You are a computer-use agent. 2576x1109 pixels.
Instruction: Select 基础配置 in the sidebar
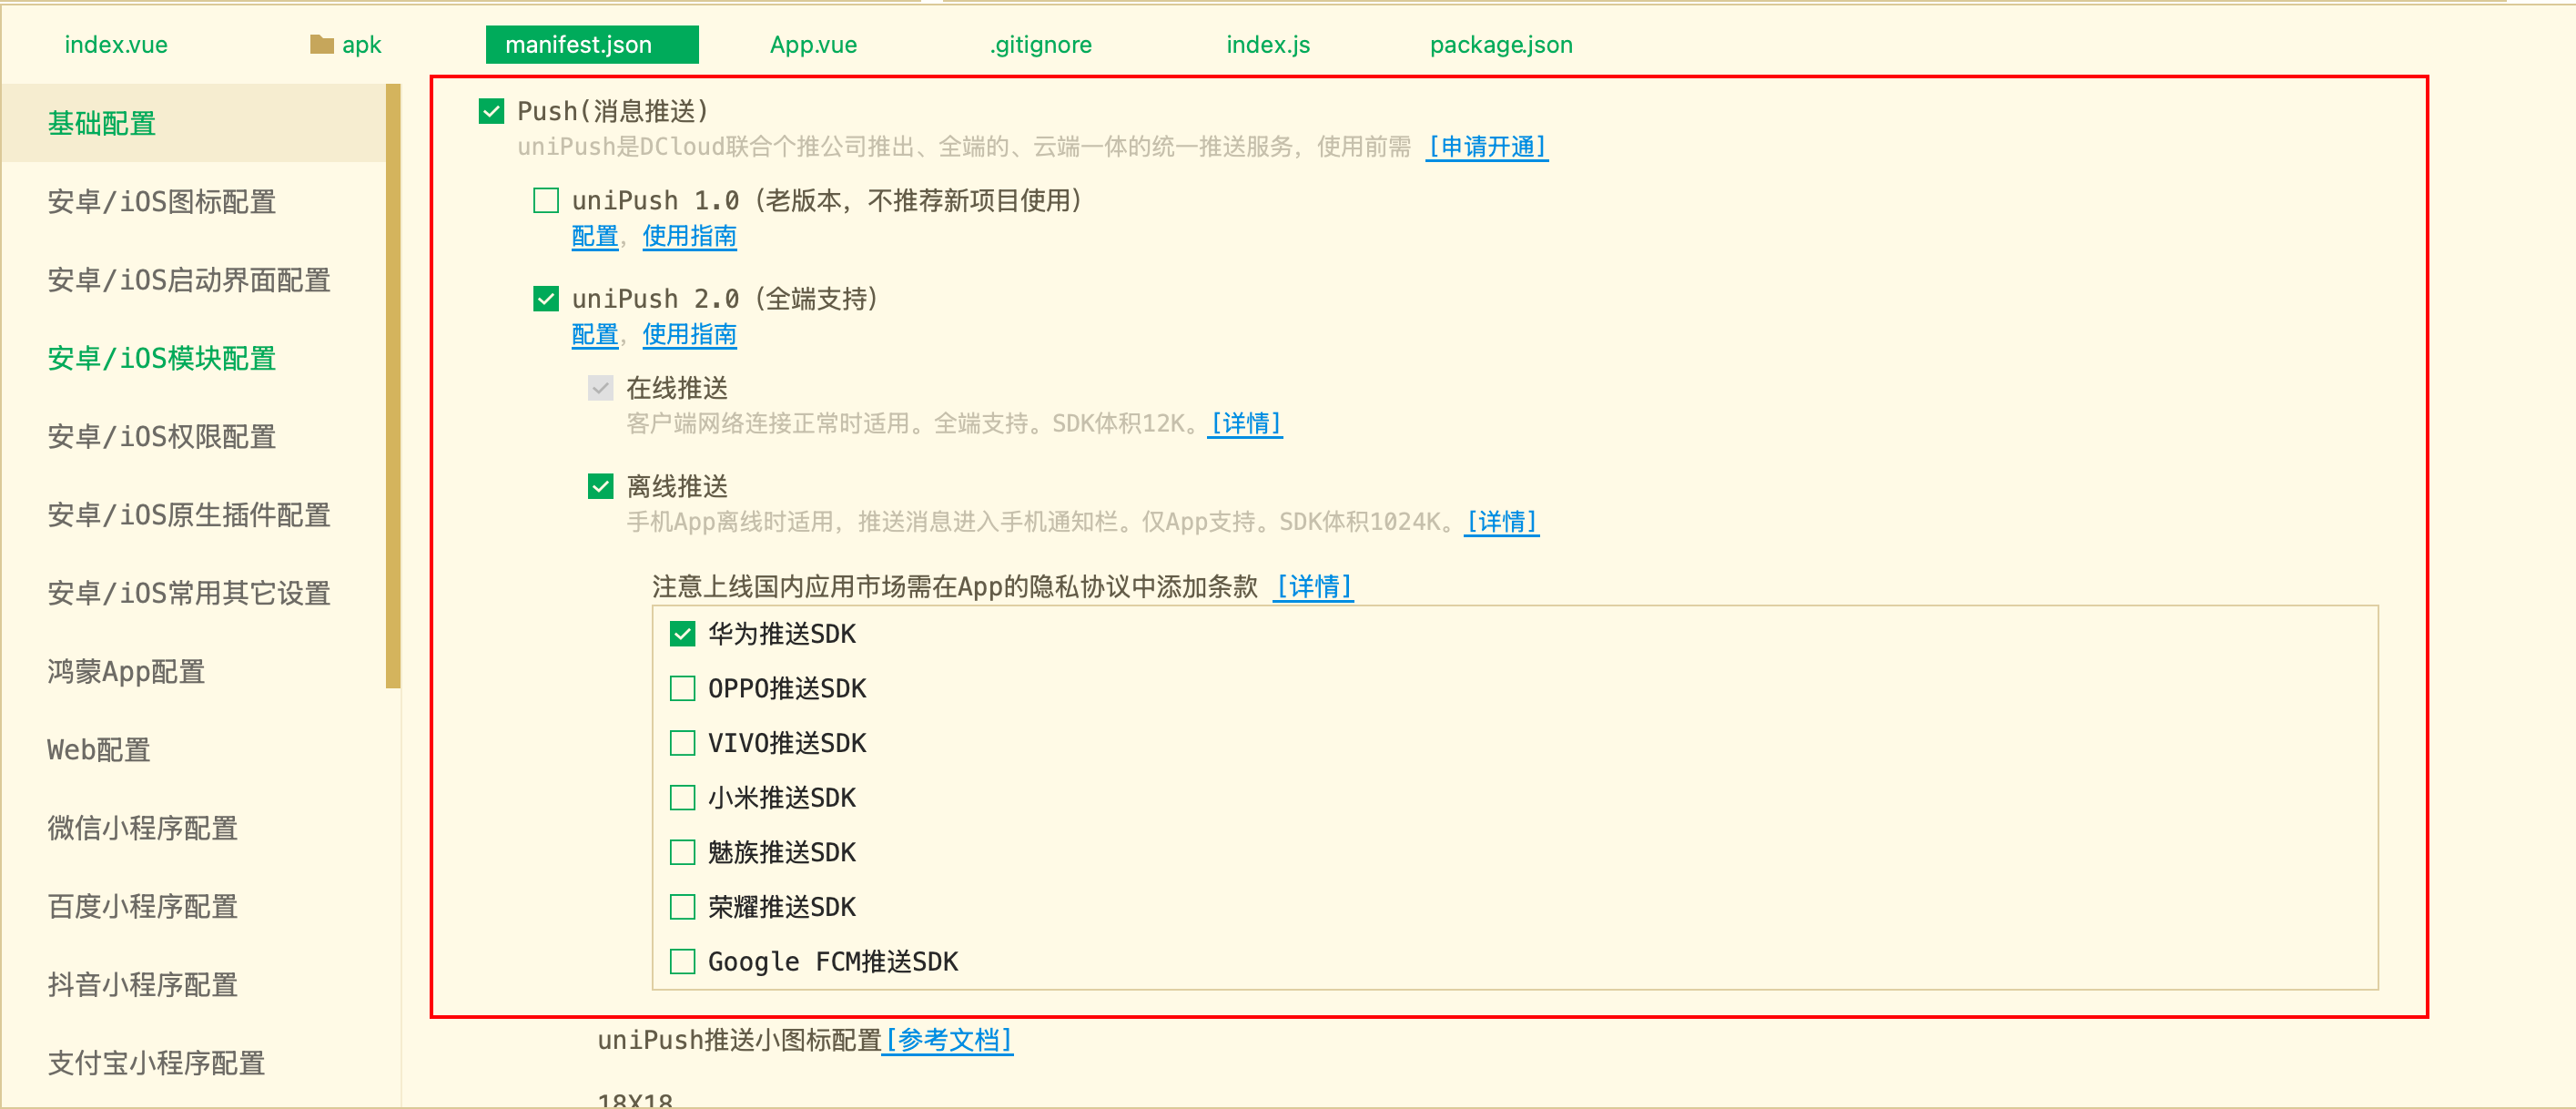[x=193, y=123]
